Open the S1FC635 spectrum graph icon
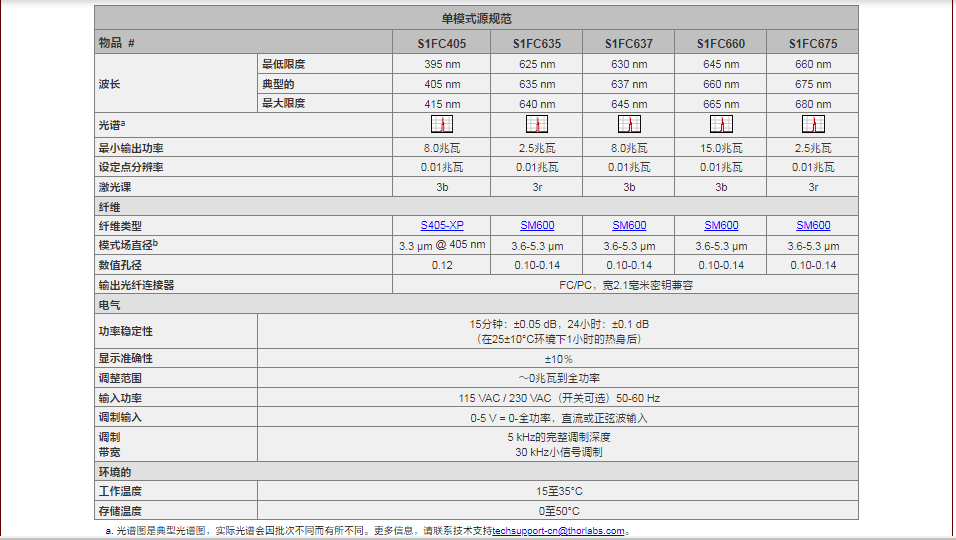Screen dimensions: 956x540 coord(537,125)
